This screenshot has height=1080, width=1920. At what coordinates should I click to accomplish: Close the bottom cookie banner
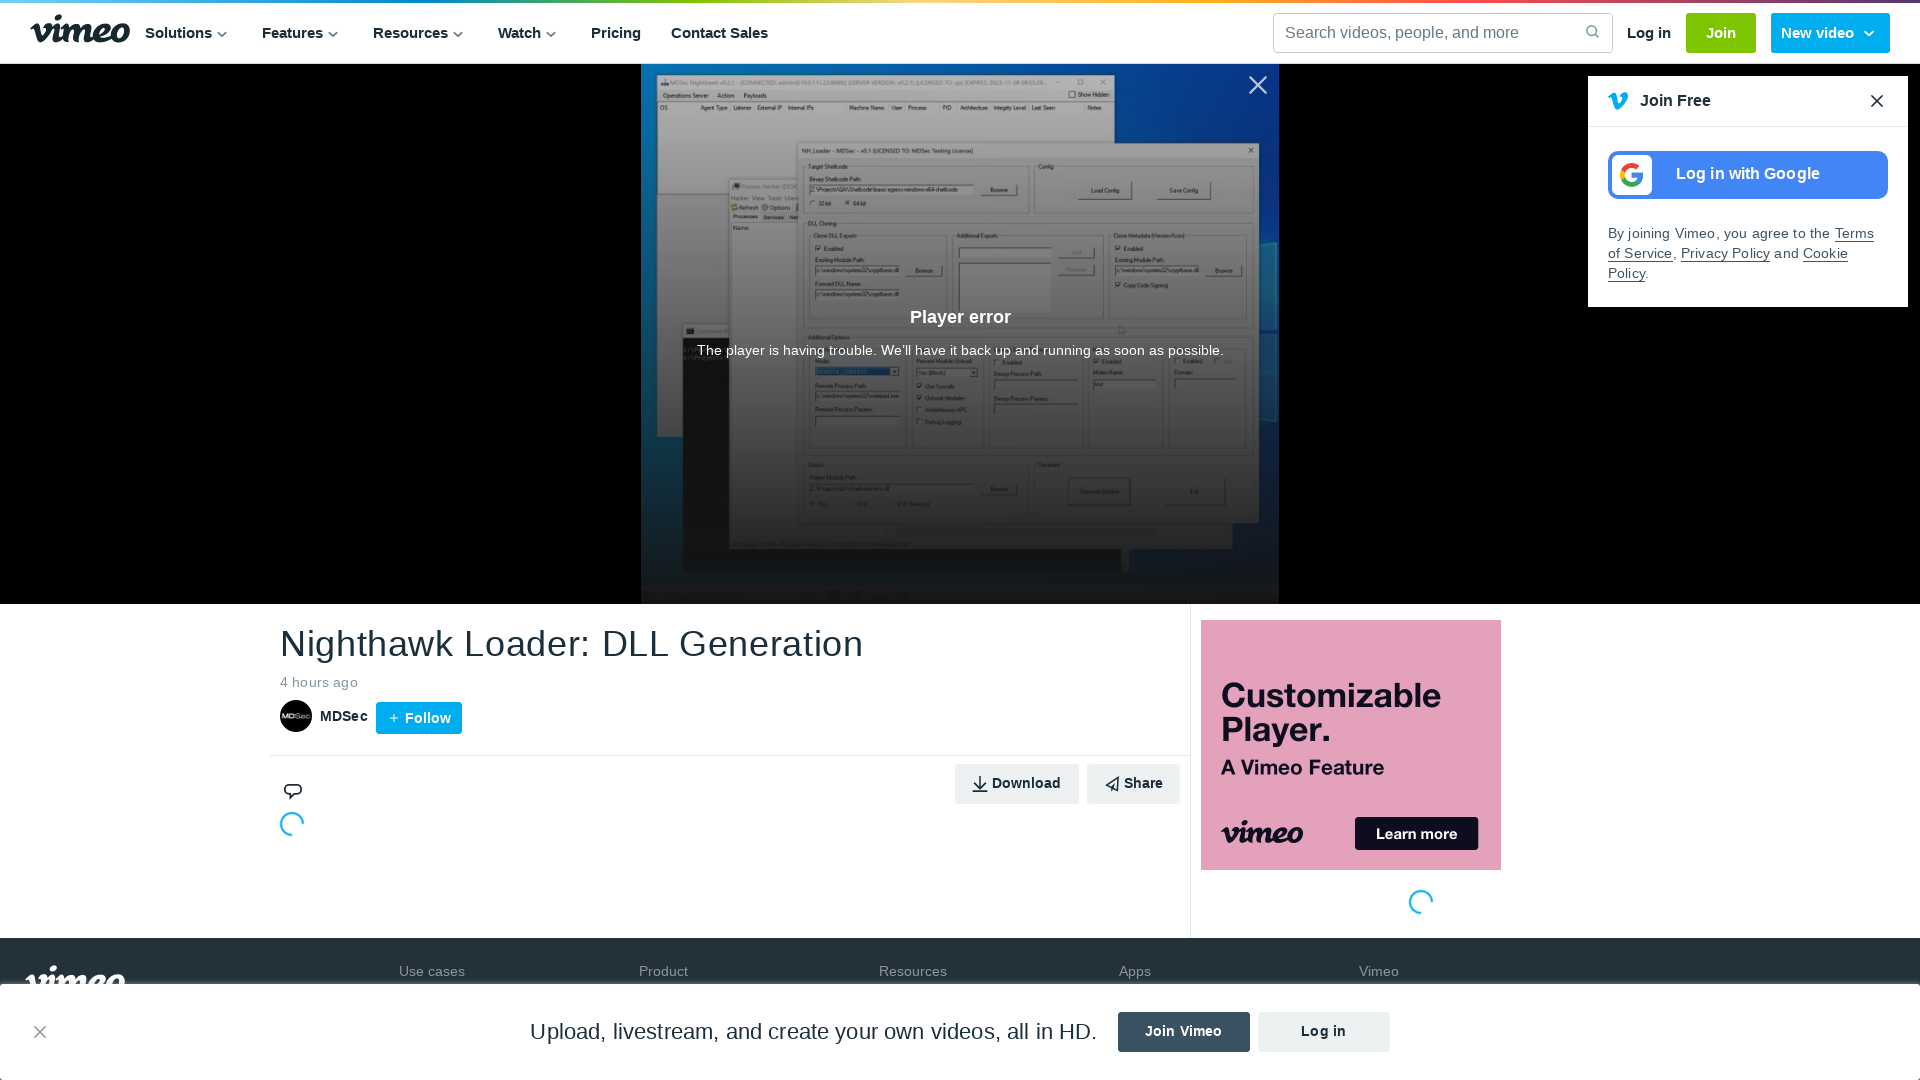coord(38,1033)
